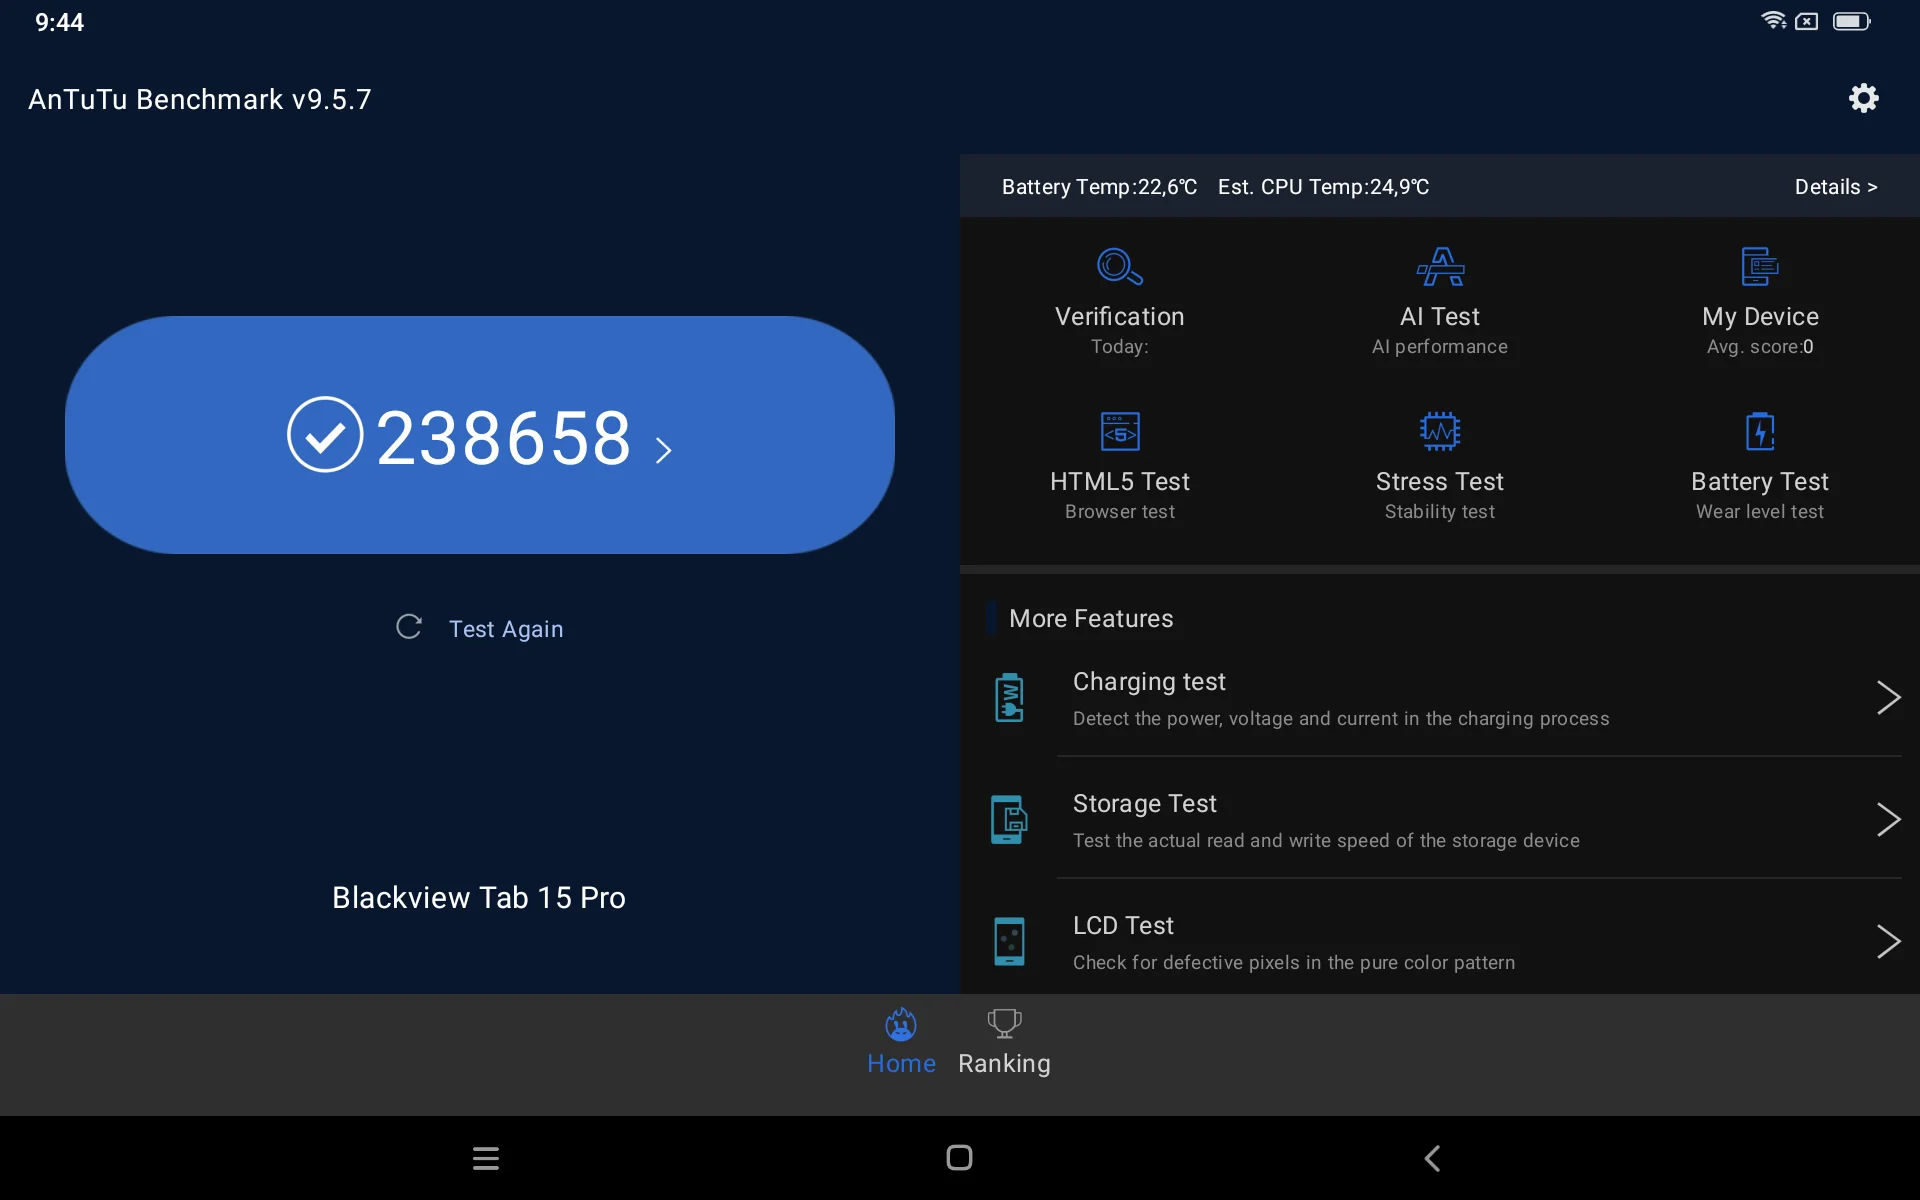1920x1200 pixels.
Task: Expand the Storage Test row chevron
Action: coord(1887,820)
